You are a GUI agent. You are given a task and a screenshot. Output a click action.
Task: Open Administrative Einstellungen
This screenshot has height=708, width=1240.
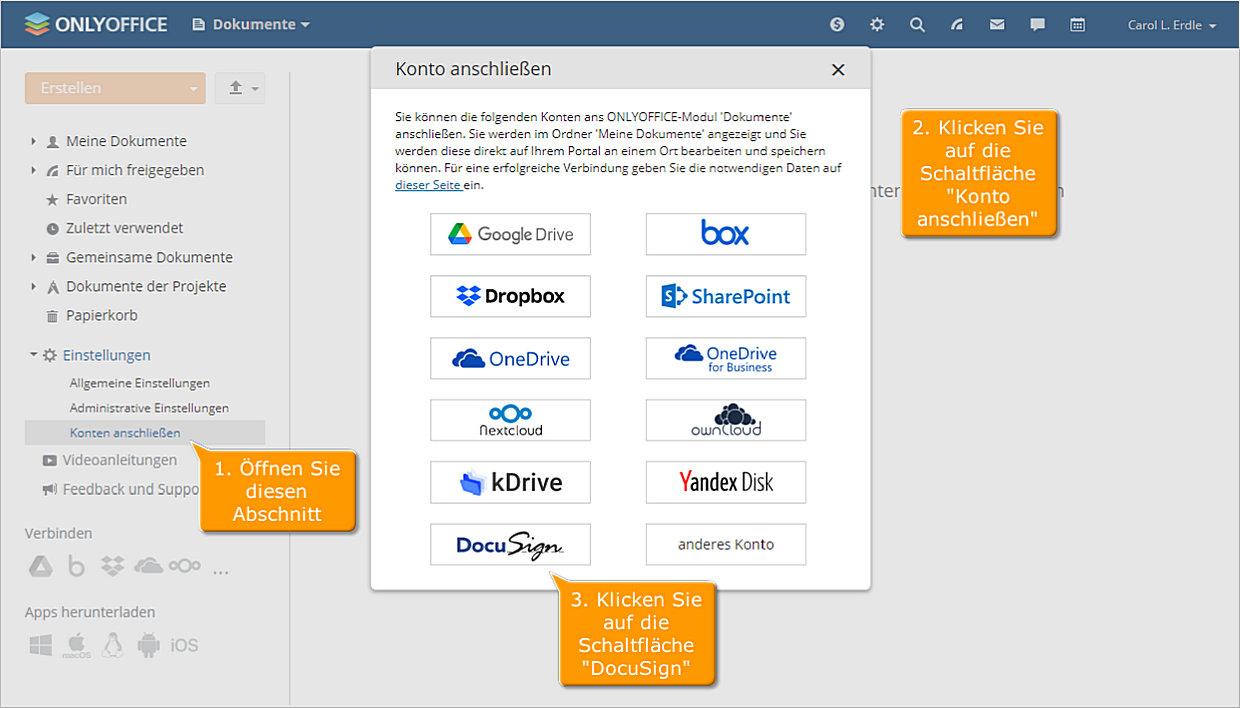149,408
